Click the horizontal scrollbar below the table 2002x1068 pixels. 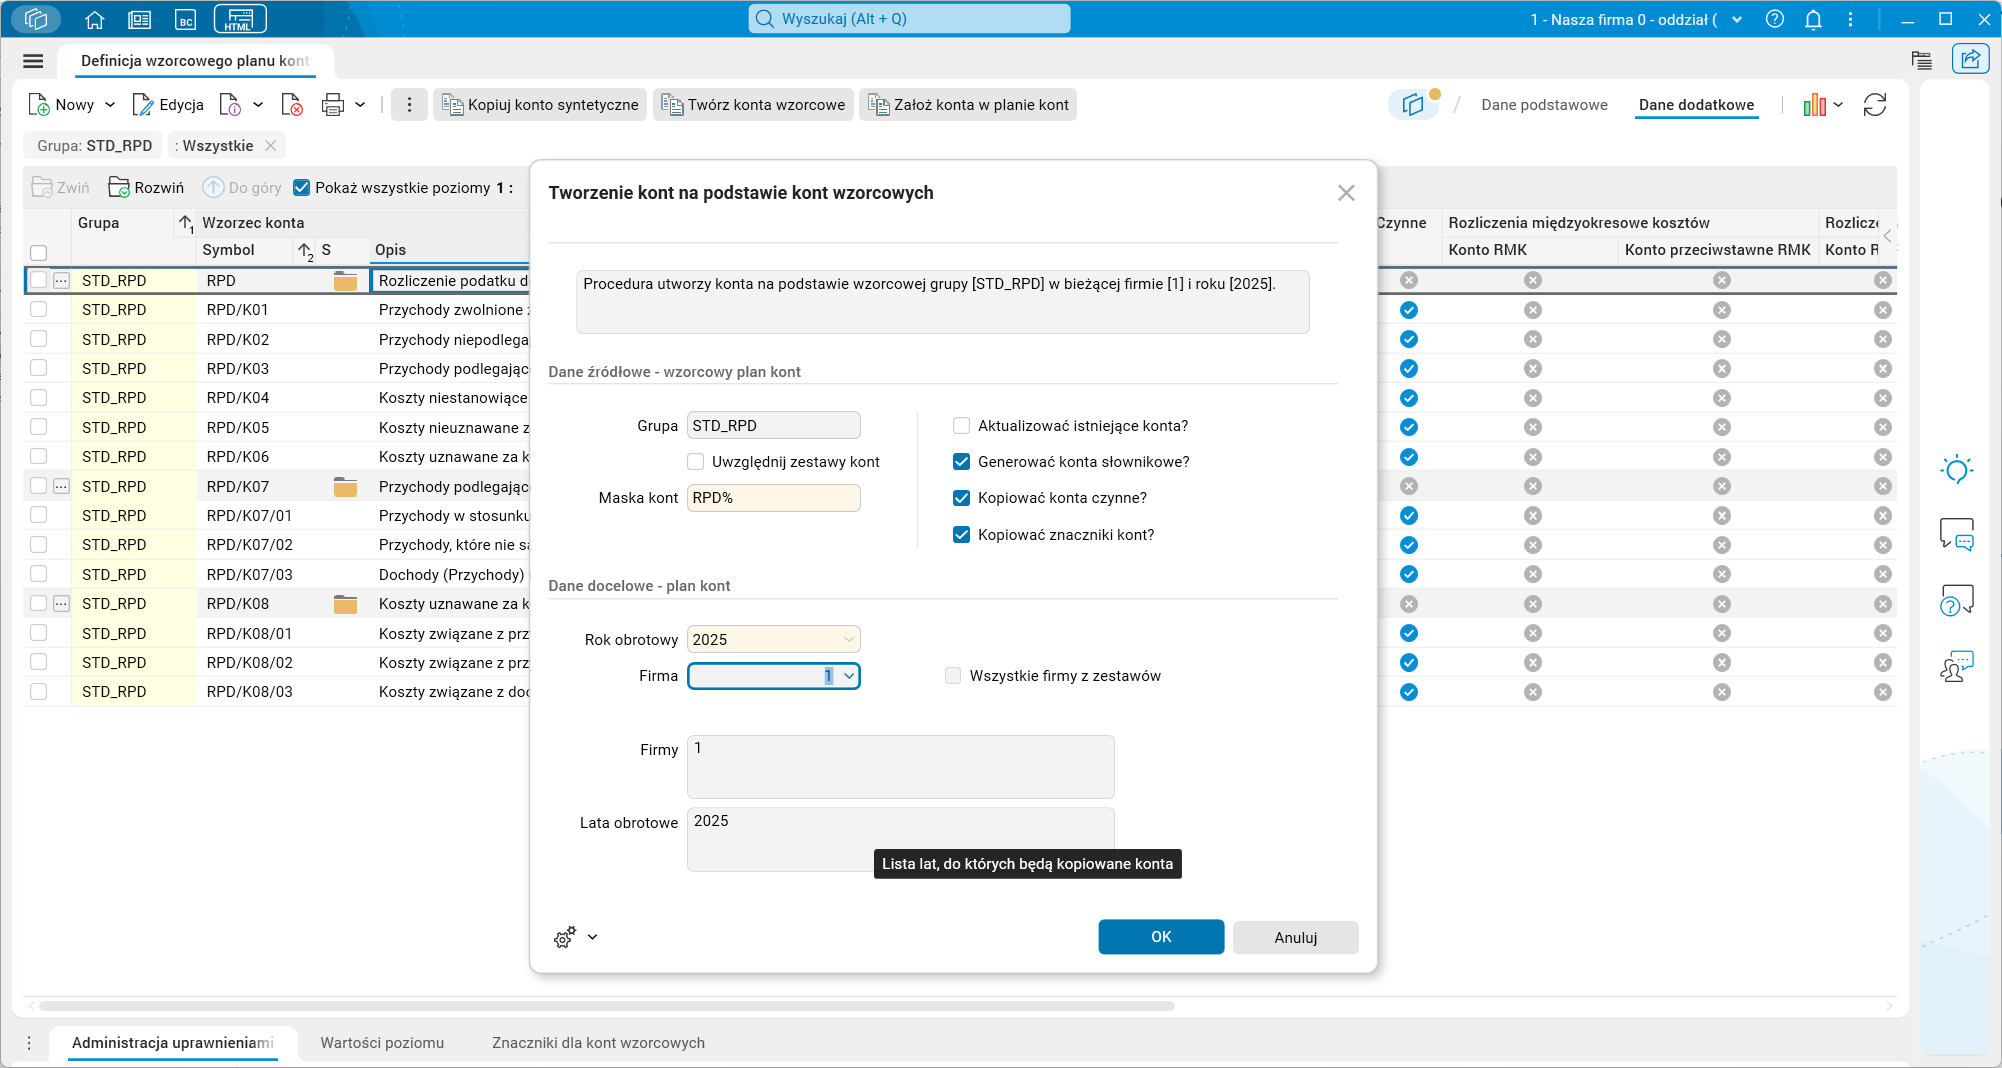607,1006
